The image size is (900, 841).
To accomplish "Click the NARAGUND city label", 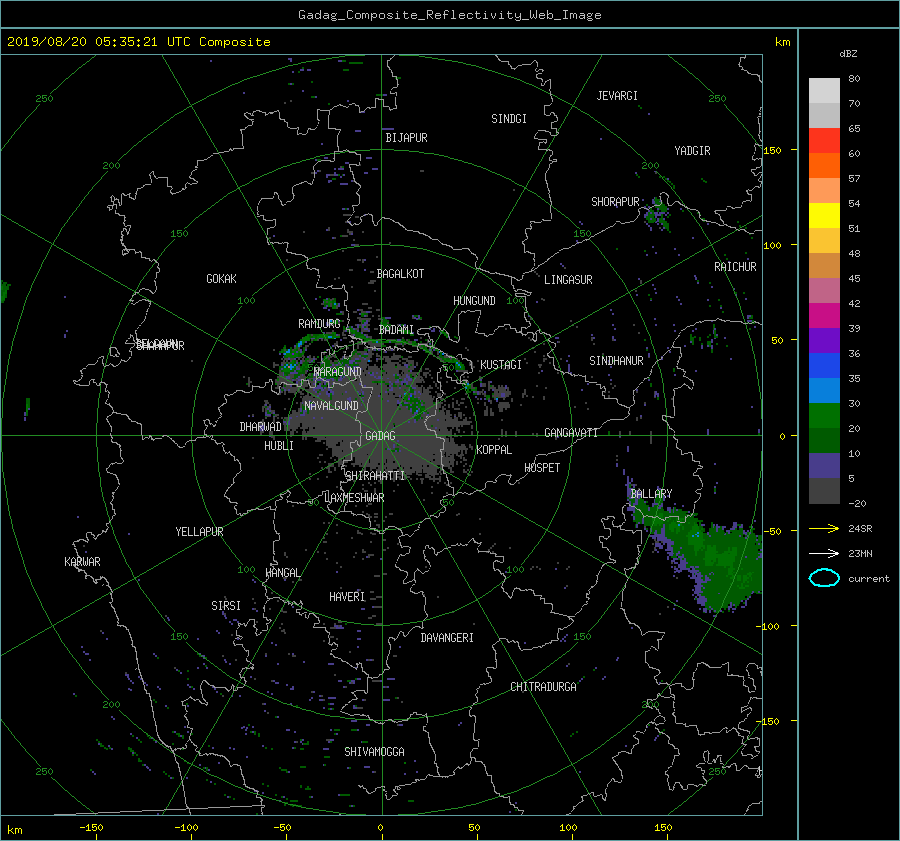I will (x=338, y=372).
